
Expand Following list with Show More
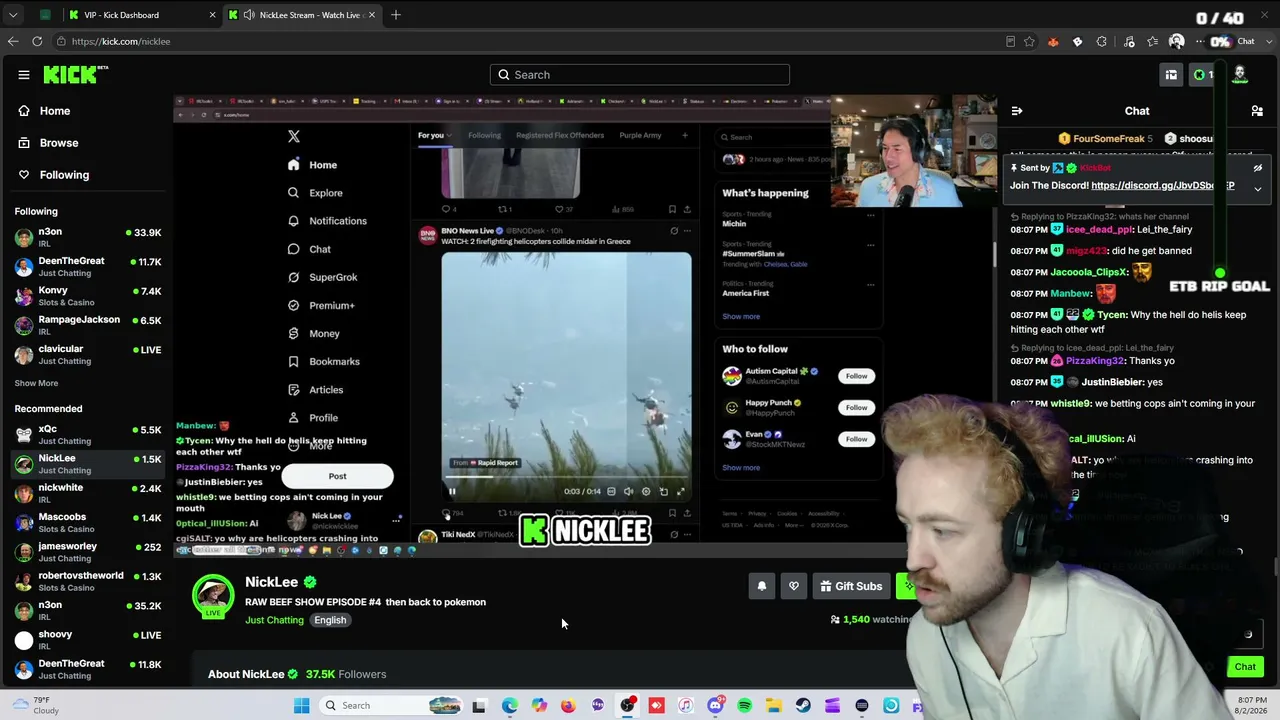(36, 383)
